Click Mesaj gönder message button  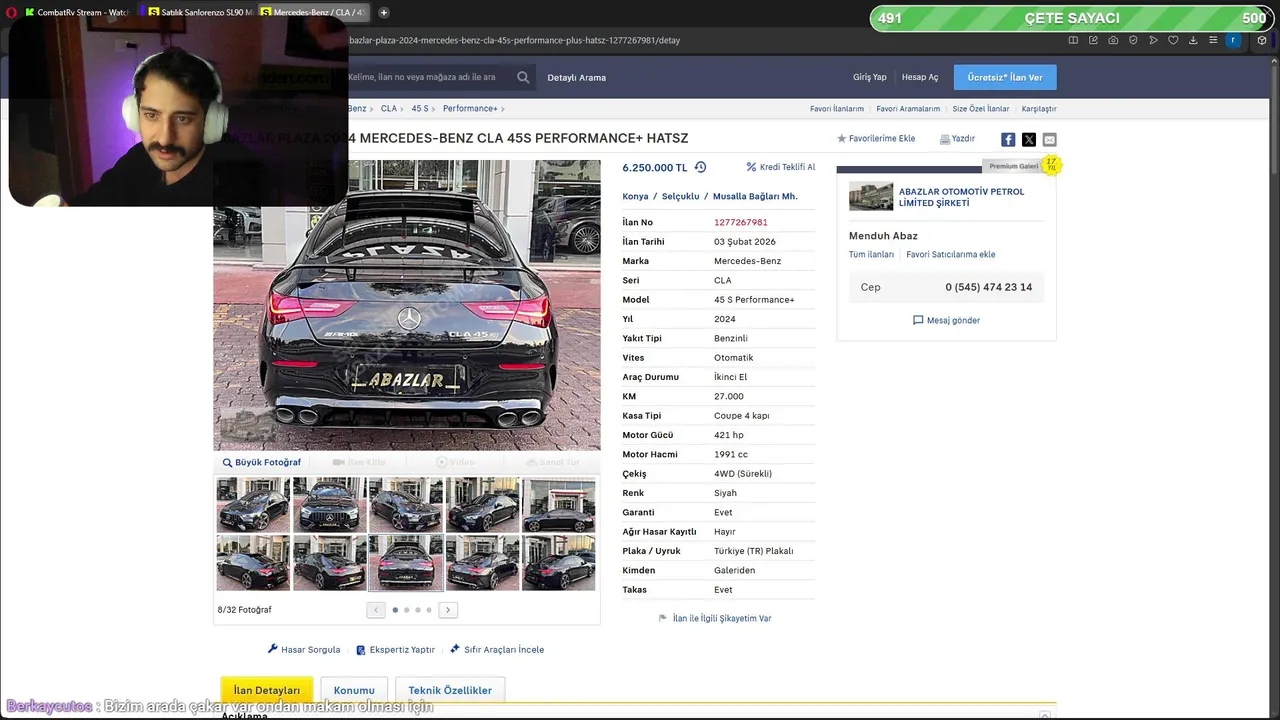click(x=946, y=320)
